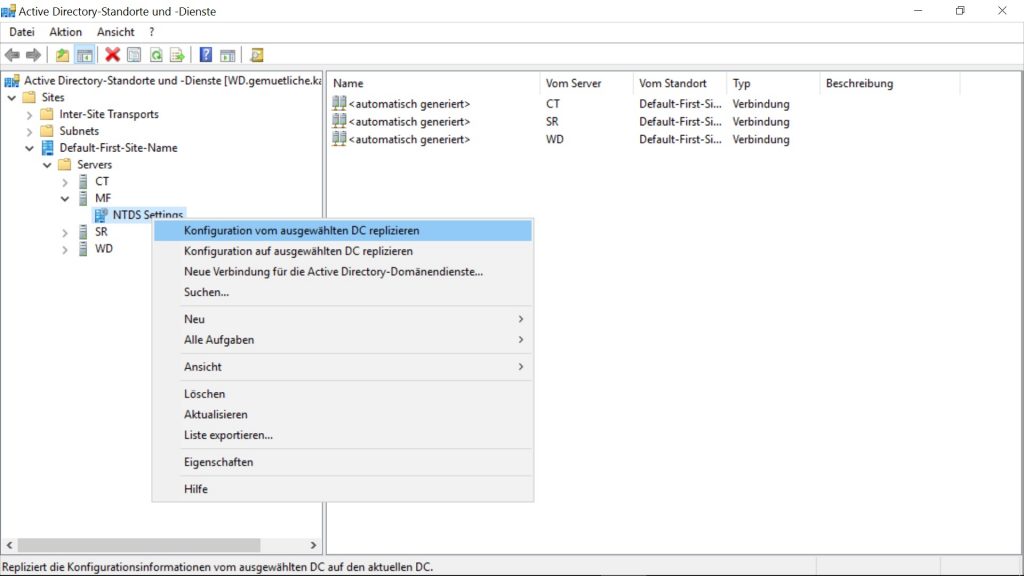Collapse the Servers node
Viewport: 1024px width, 576px height.
pyautogui.click(x=47, y=165)
